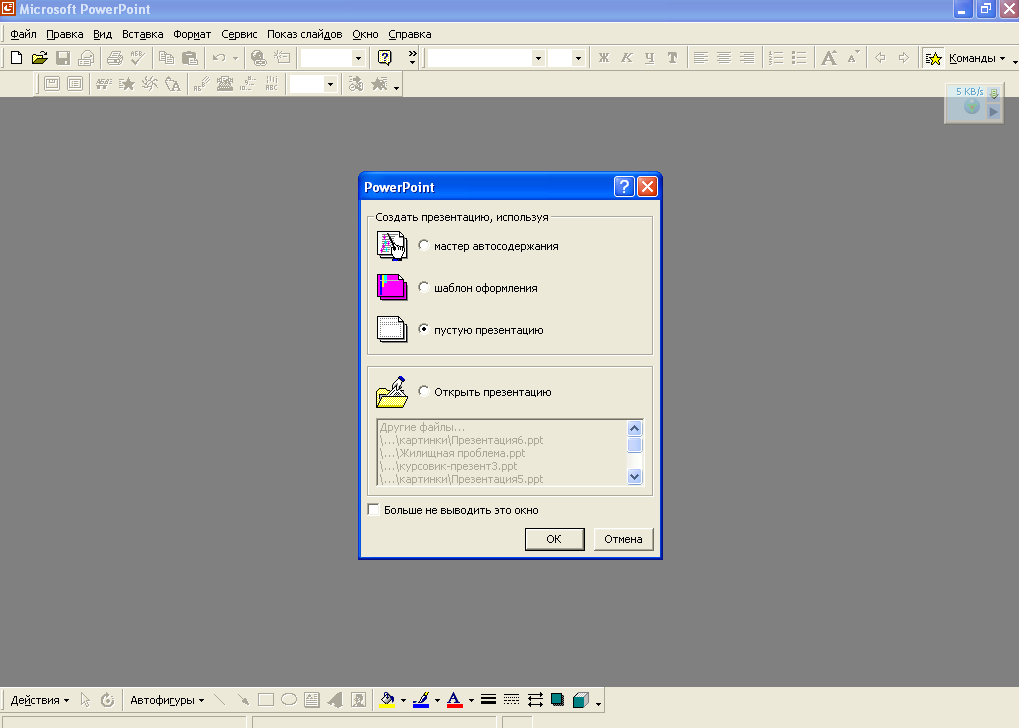
Task: Select 'курсовик-презент3.ppt' in file list
Action: pyautogui.click(x=501, y=466)
